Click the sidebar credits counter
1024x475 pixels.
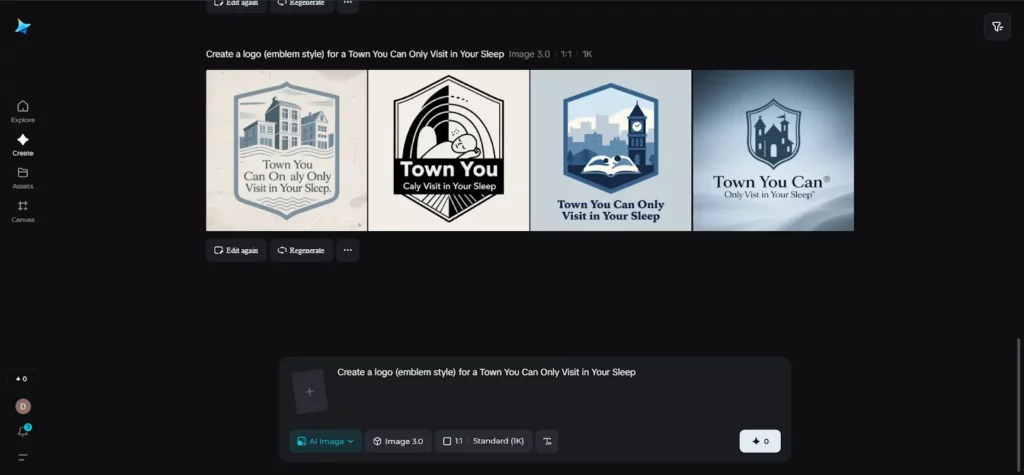tap(22, 379)
